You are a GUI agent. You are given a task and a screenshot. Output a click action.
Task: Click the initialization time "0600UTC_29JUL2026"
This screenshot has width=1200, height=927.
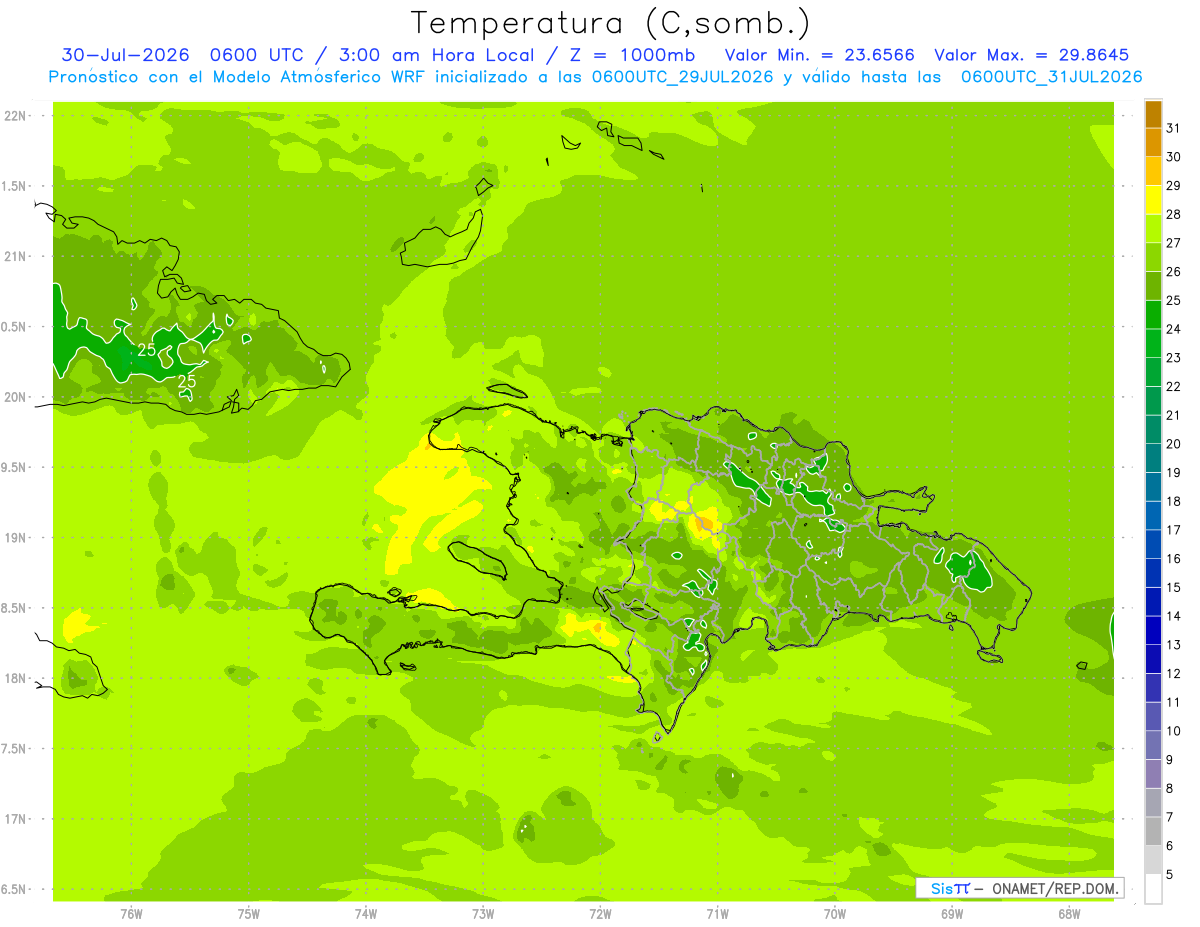click(682, 77)
